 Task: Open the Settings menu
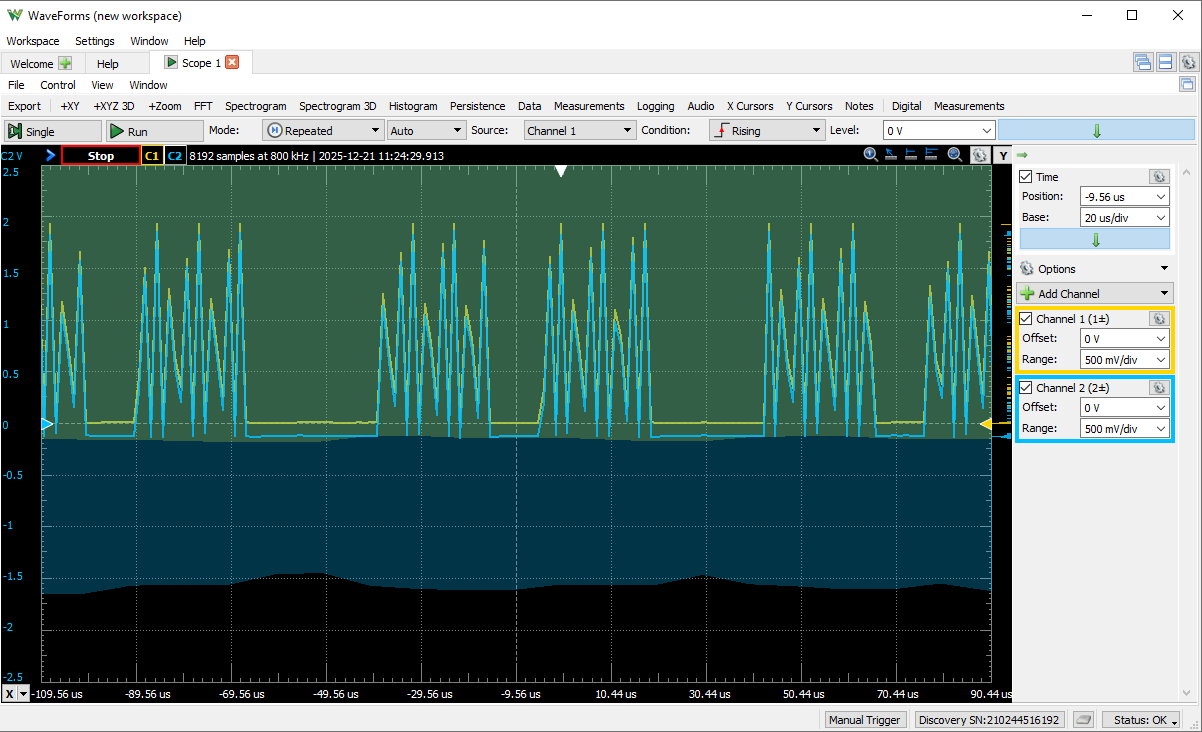coord(95,41)
